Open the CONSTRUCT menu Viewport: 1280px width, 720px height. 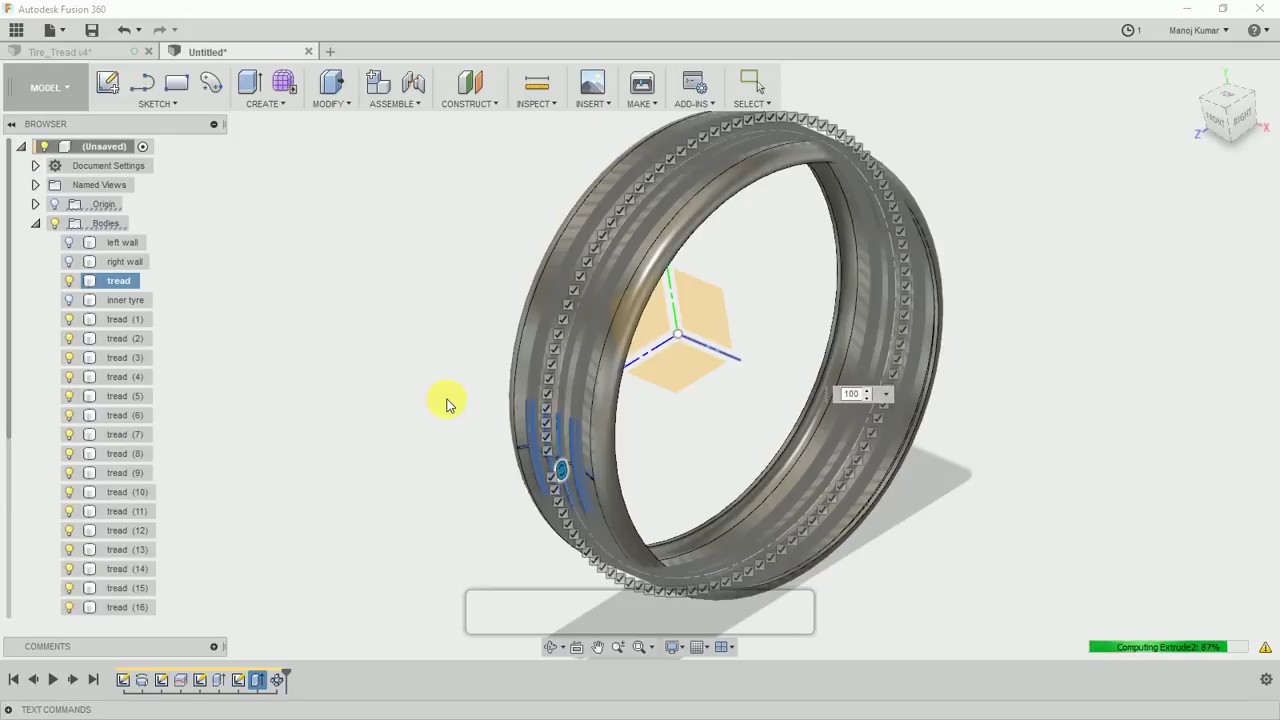click(x=470, y=104)
